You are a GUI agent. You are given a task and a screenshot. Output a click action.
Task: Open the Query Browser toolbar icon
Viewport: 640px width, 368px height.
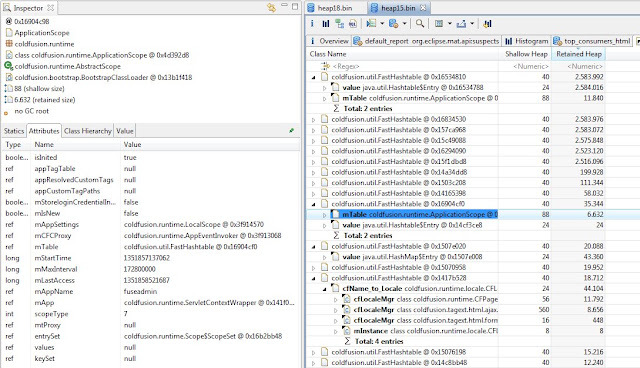click(393, 24)
